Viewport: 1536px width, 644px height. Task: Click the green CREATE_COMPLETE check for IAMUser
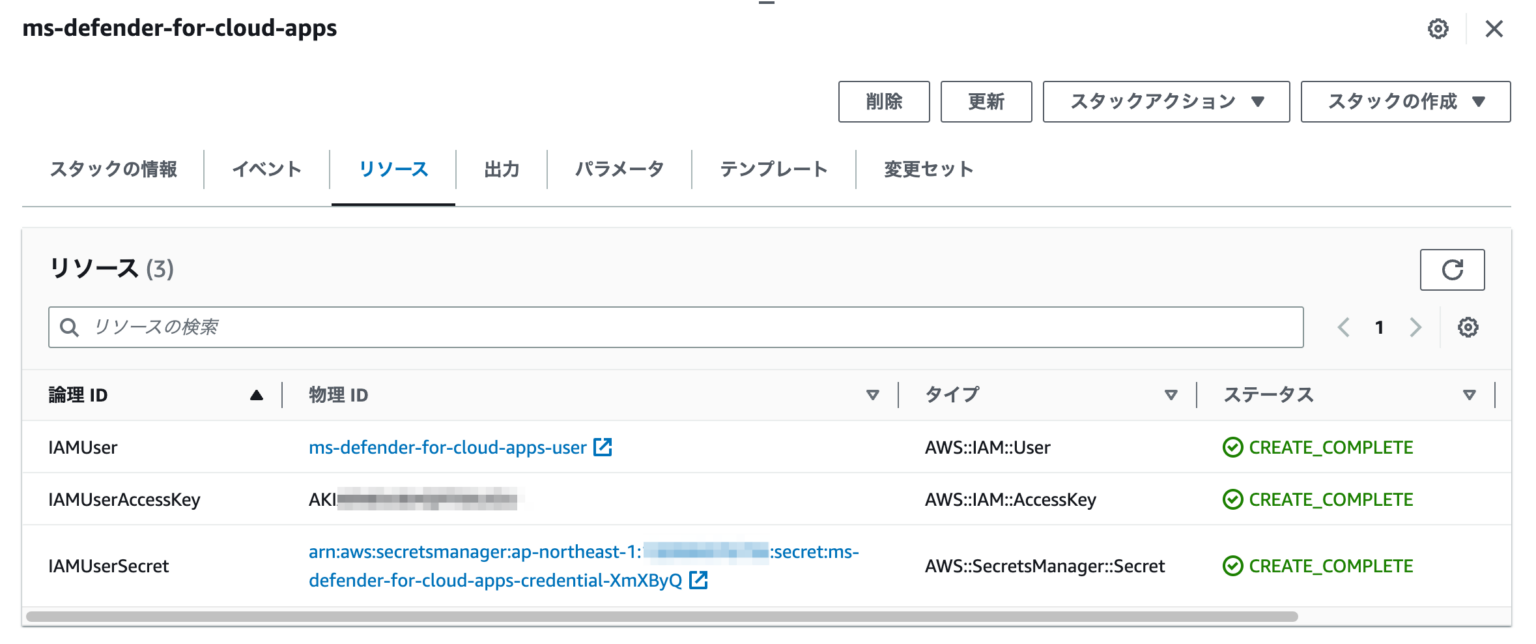coord(1233,447)
